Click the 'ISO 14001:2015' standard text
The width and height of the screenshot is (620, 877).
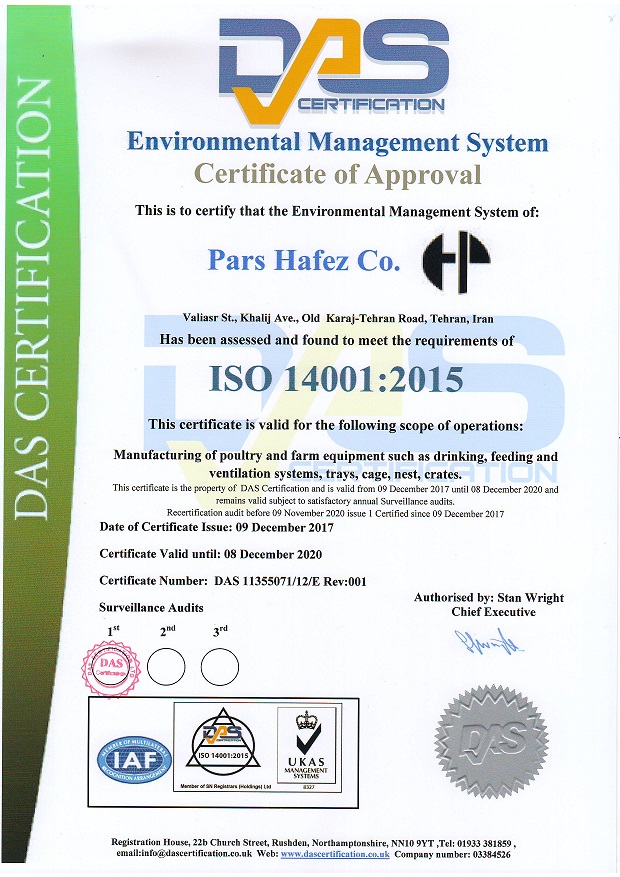coord(336,379)
